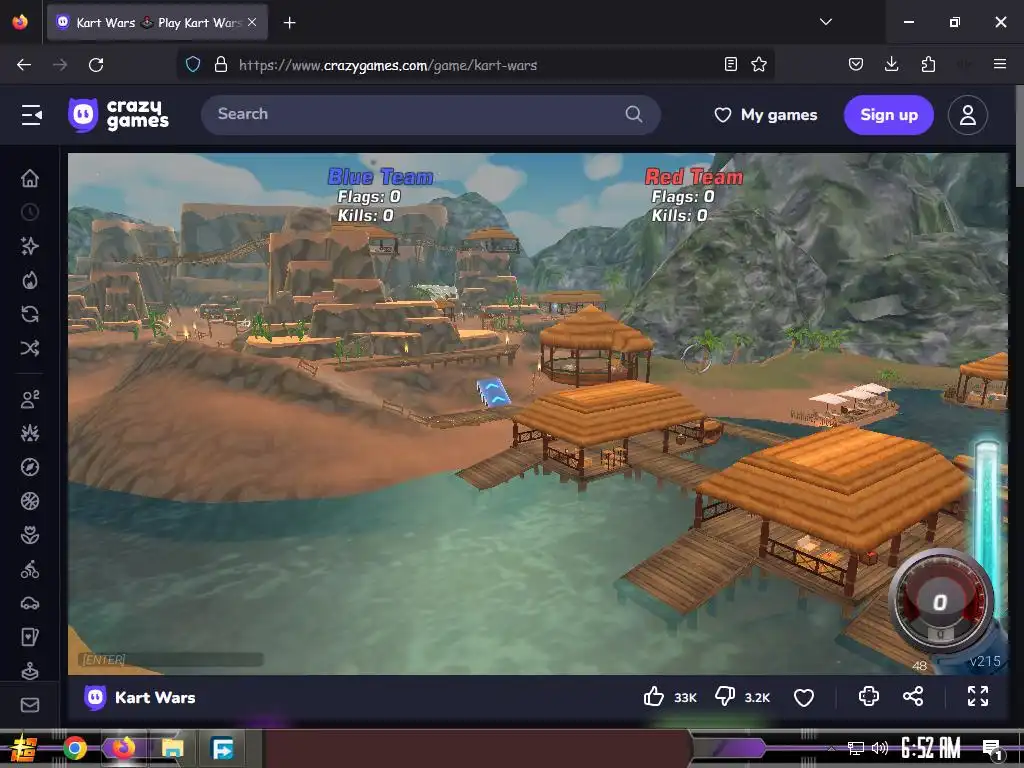This screenshot has height=768, width=1024.
Task: Collapse the sidebar menu toggle
Action: 31,115
